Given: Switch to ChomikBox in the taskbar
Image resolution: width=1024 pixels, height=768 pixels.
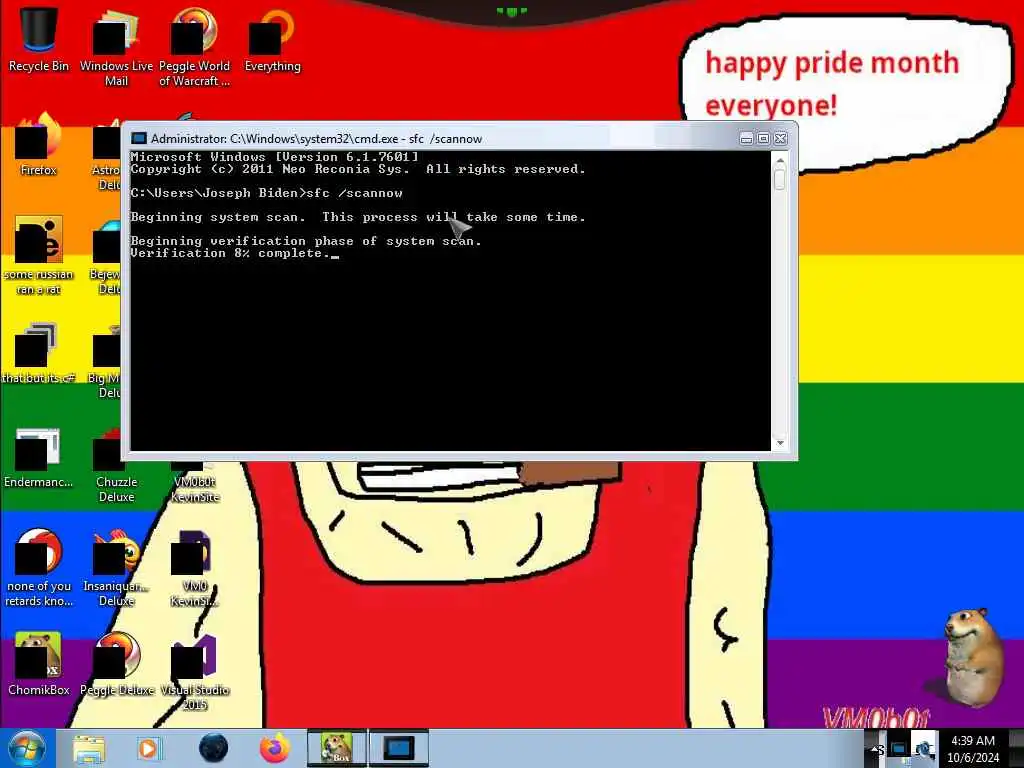Looking at the screenshot, I should (x=336, y=748).
